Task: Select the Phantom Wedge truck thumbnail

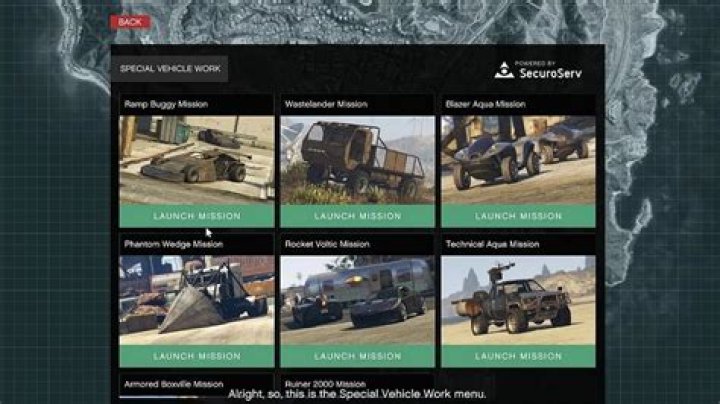Action: 197,300
